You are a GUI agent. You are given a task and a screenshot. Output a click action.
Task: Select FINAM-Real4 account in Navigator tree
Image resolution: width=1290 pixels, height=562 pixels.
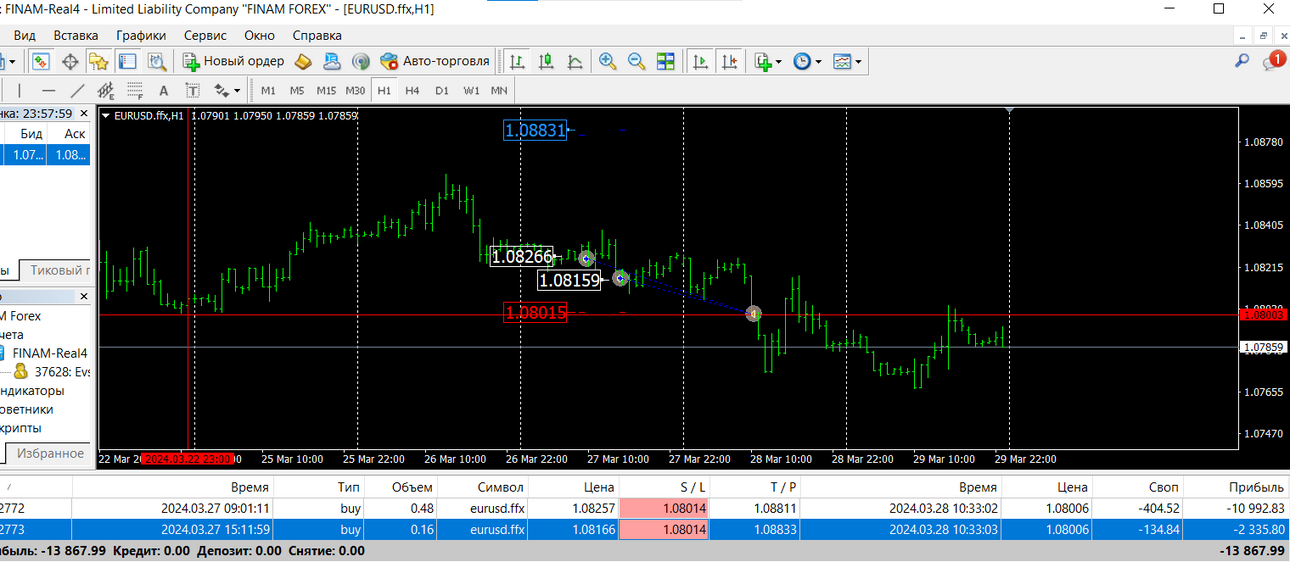[x=50, y=353]
